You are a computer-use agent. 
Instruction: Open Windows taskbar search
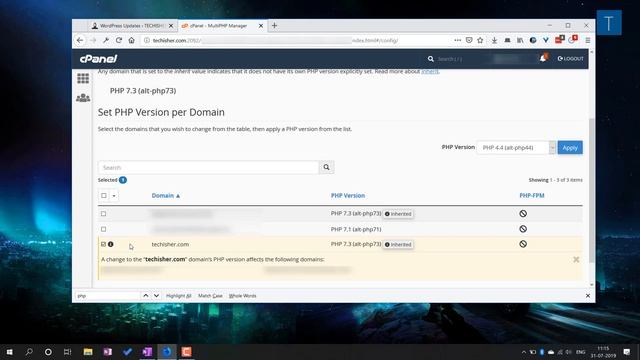pyautogui.click(x=29, y=352)
